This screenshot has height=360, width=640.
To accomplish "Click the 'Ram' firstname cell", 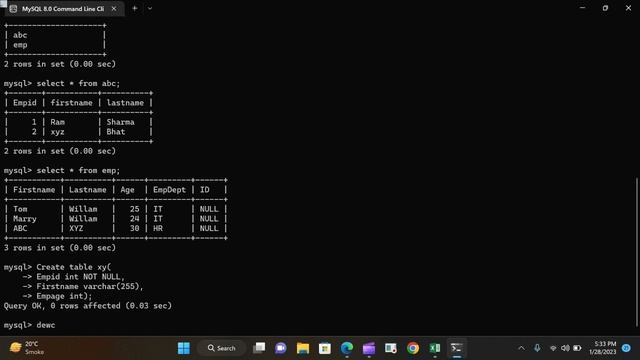I will (x=58, y=122).
